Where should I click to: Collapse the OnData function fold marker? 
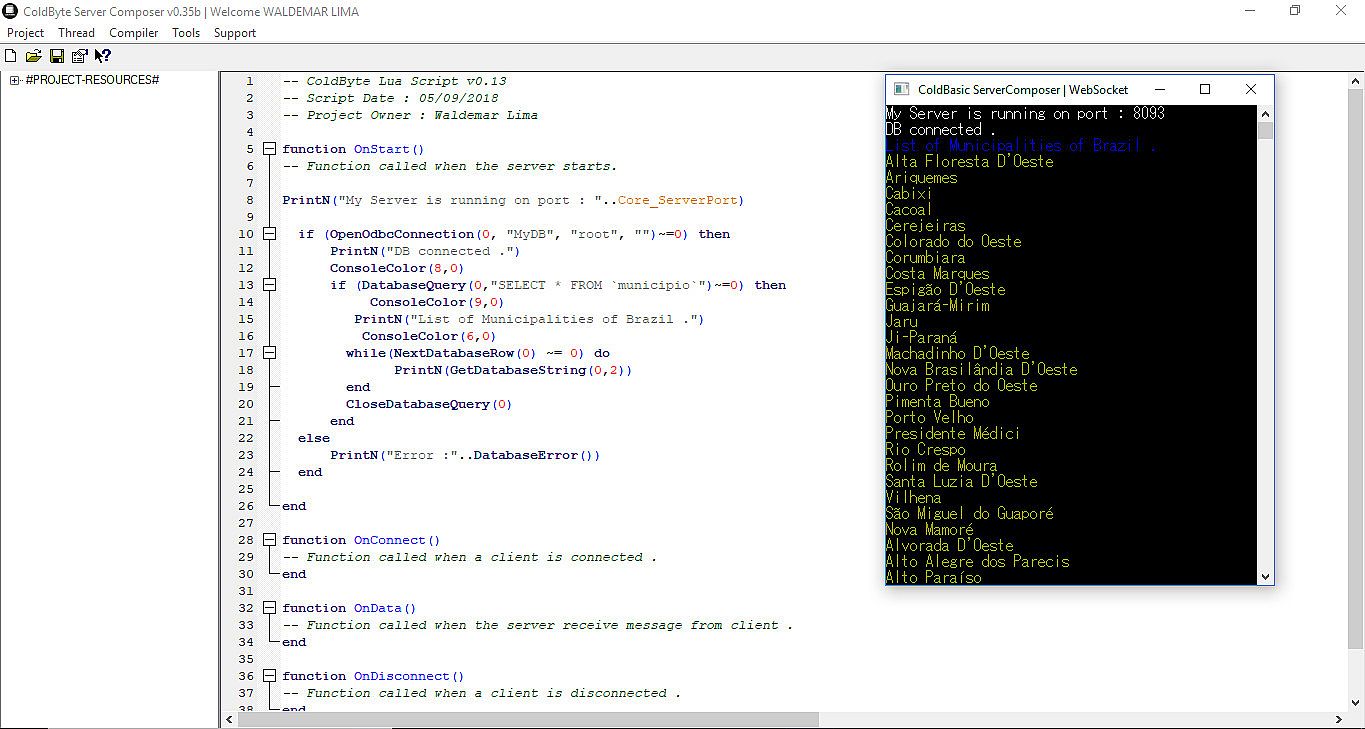point(269,608)
